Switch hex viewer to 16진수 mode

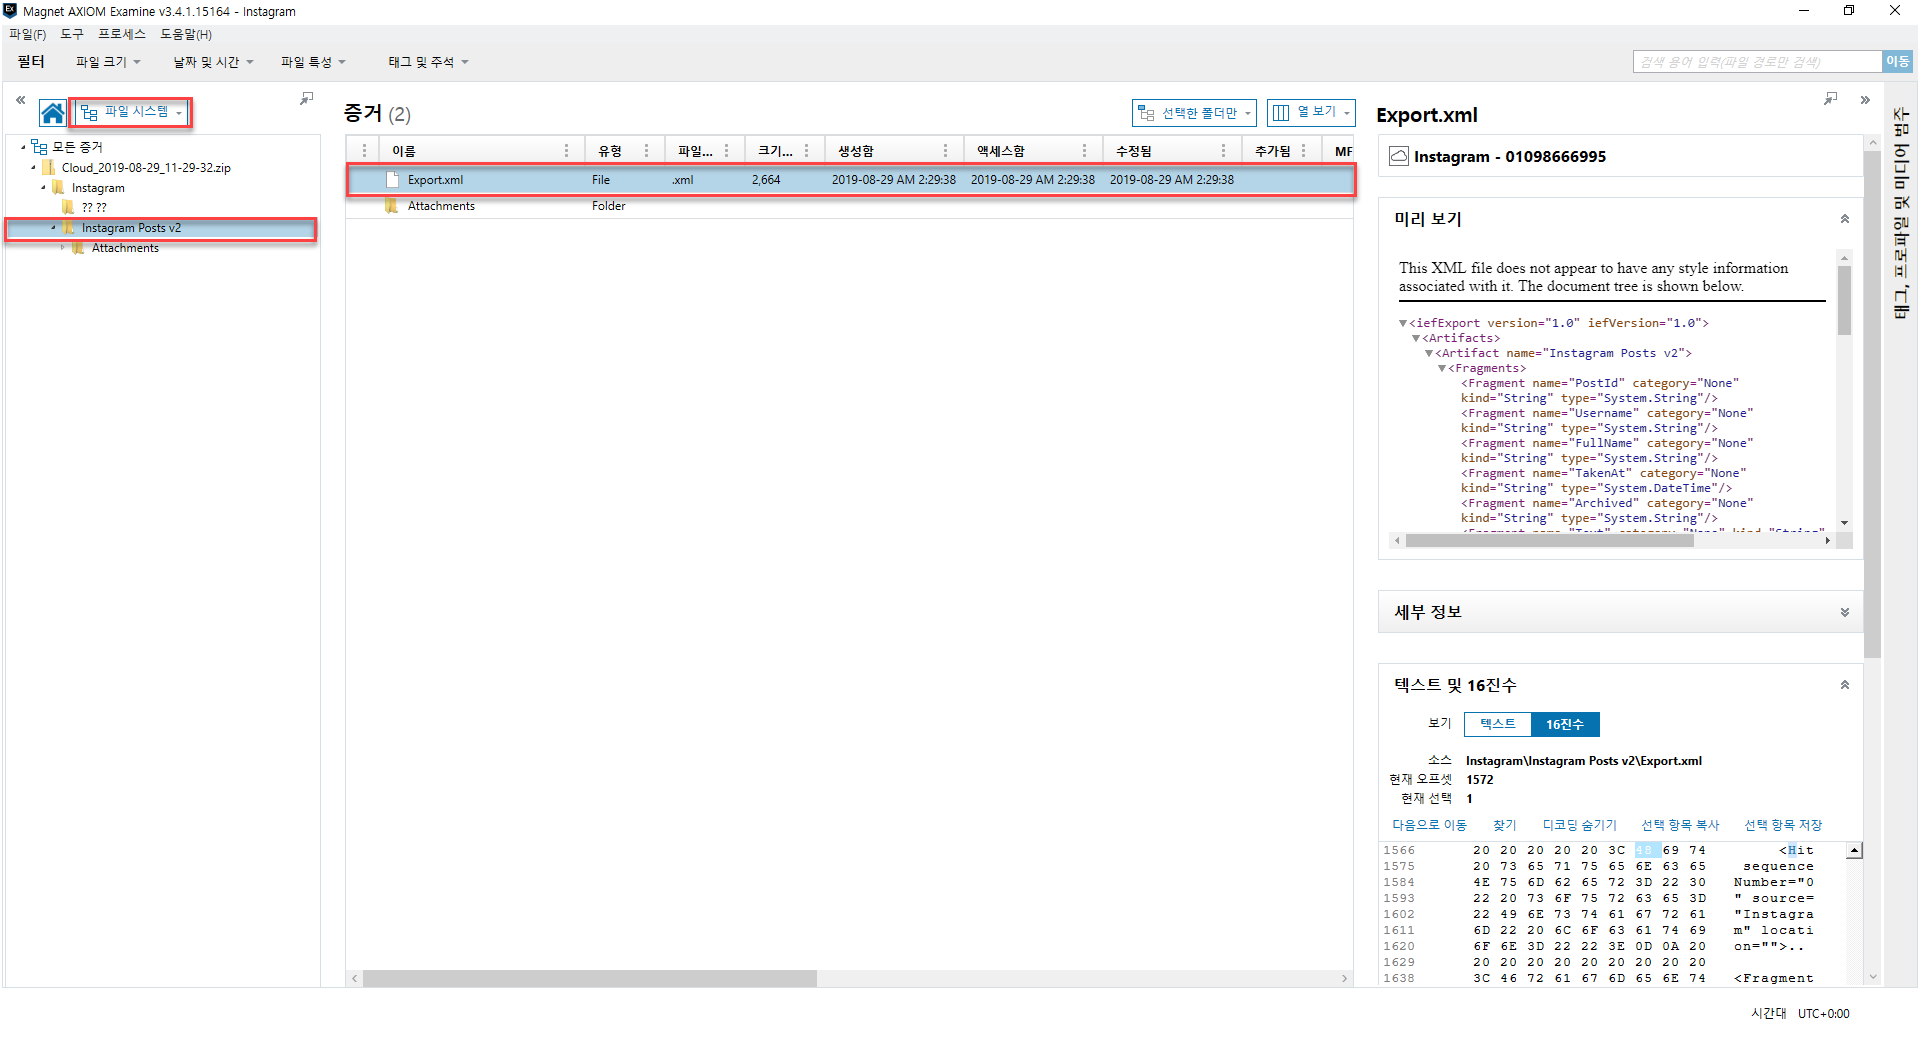coord(1565,724)
